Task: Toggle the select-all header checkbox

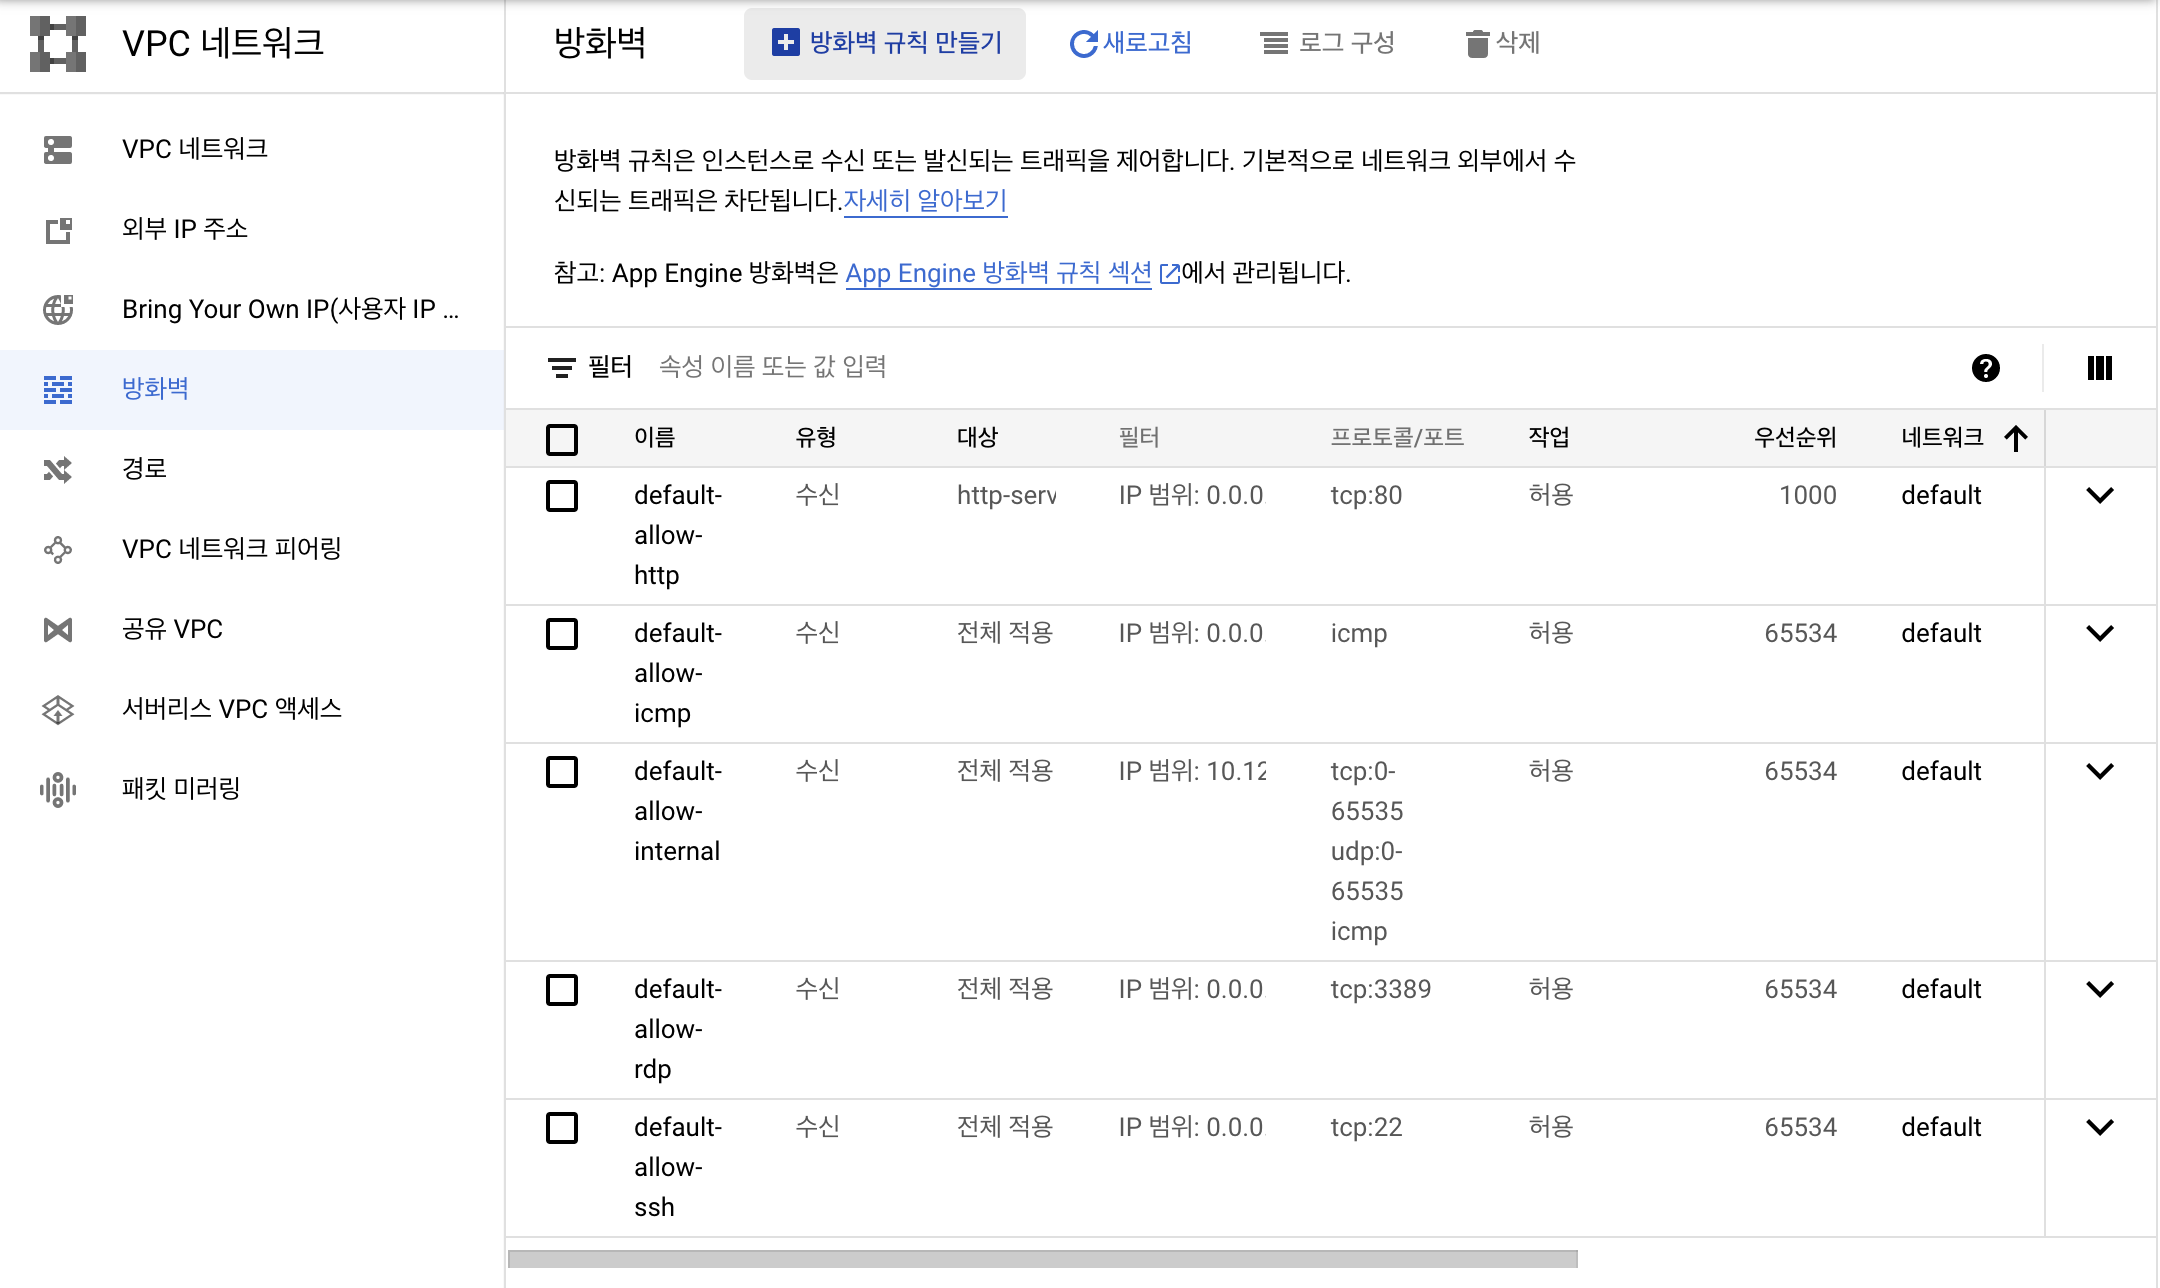Action: pos(562,439)
